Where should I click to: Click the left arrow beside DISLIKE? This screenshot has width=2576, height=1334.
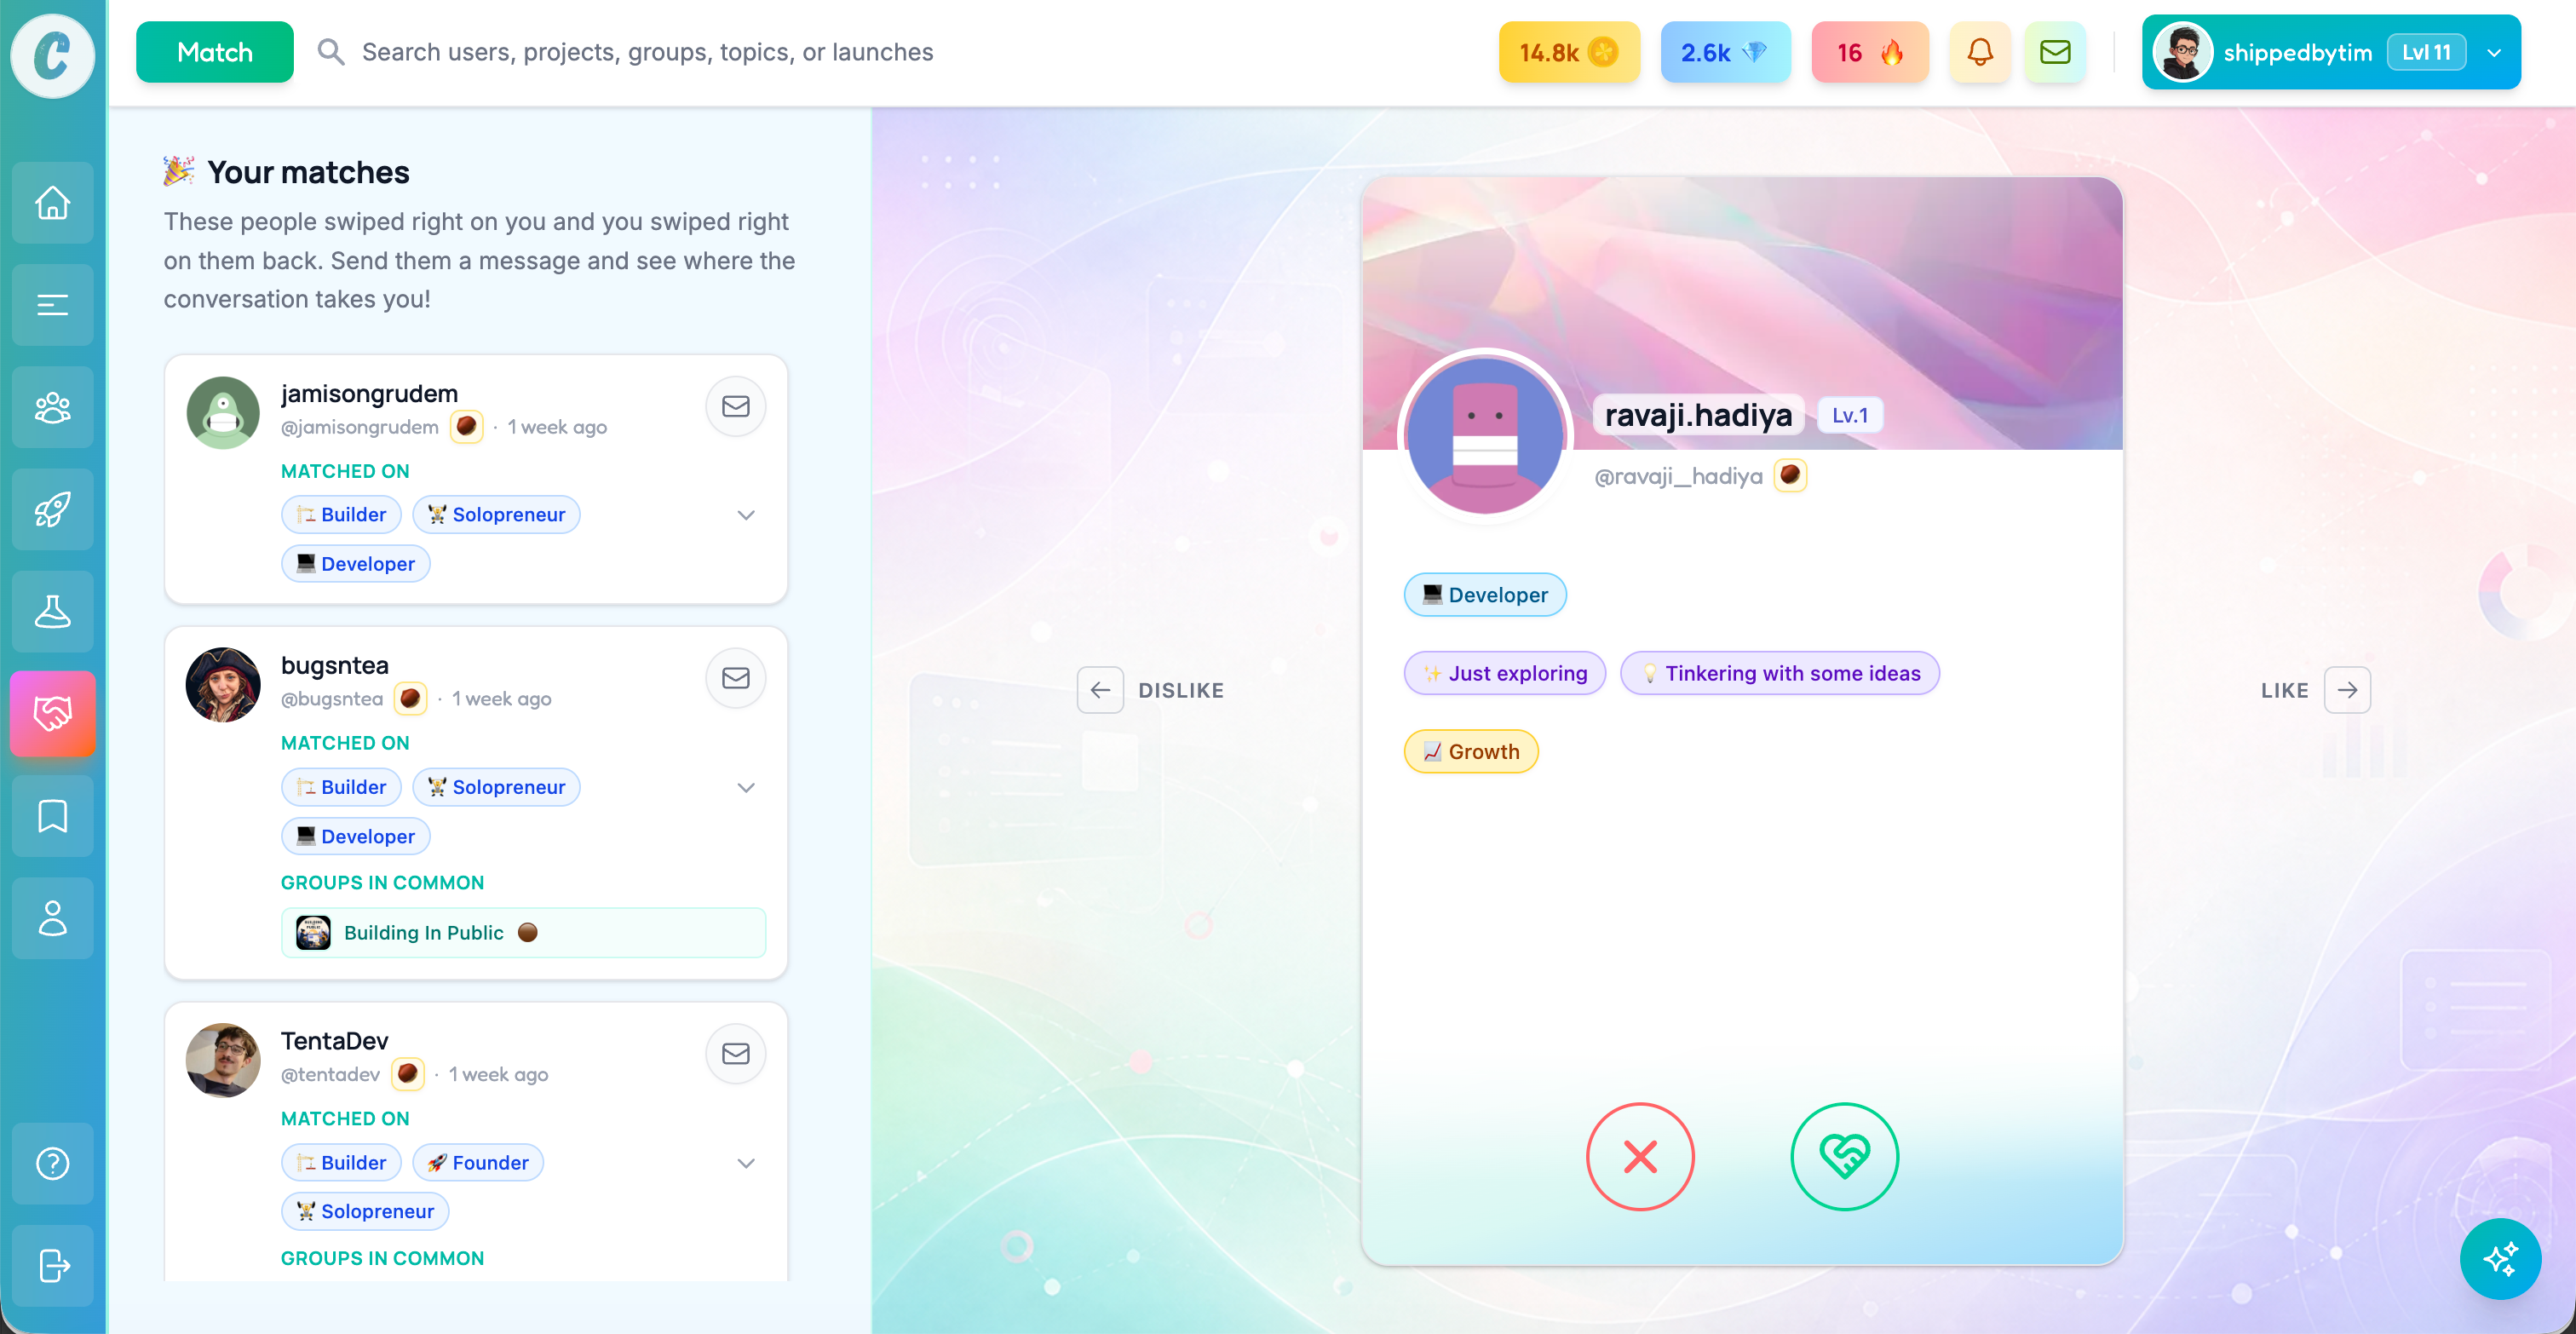point(1100,690)
